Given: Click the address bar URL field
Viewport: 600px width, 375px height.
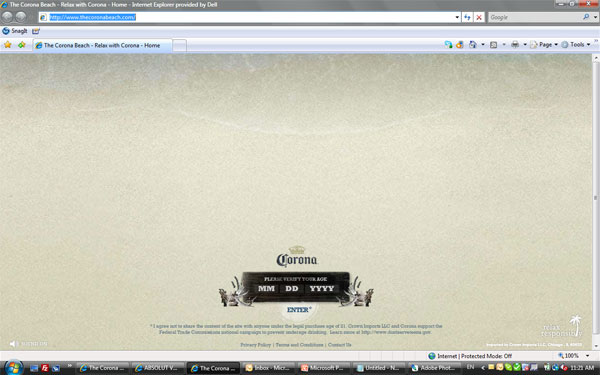Looking at the screenshot, I should tap(246, 17).
